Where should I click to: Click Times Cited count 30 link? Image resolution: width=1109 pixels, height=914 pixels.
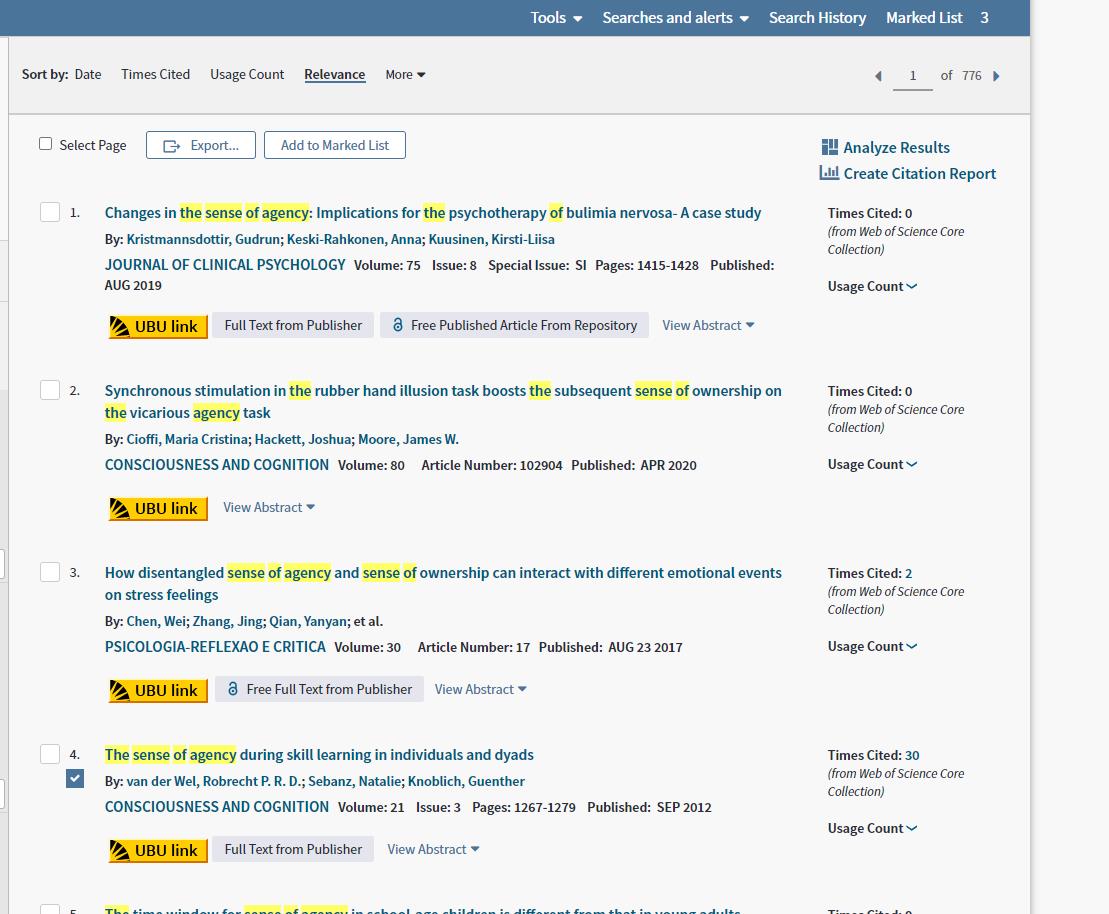(912, 755)
